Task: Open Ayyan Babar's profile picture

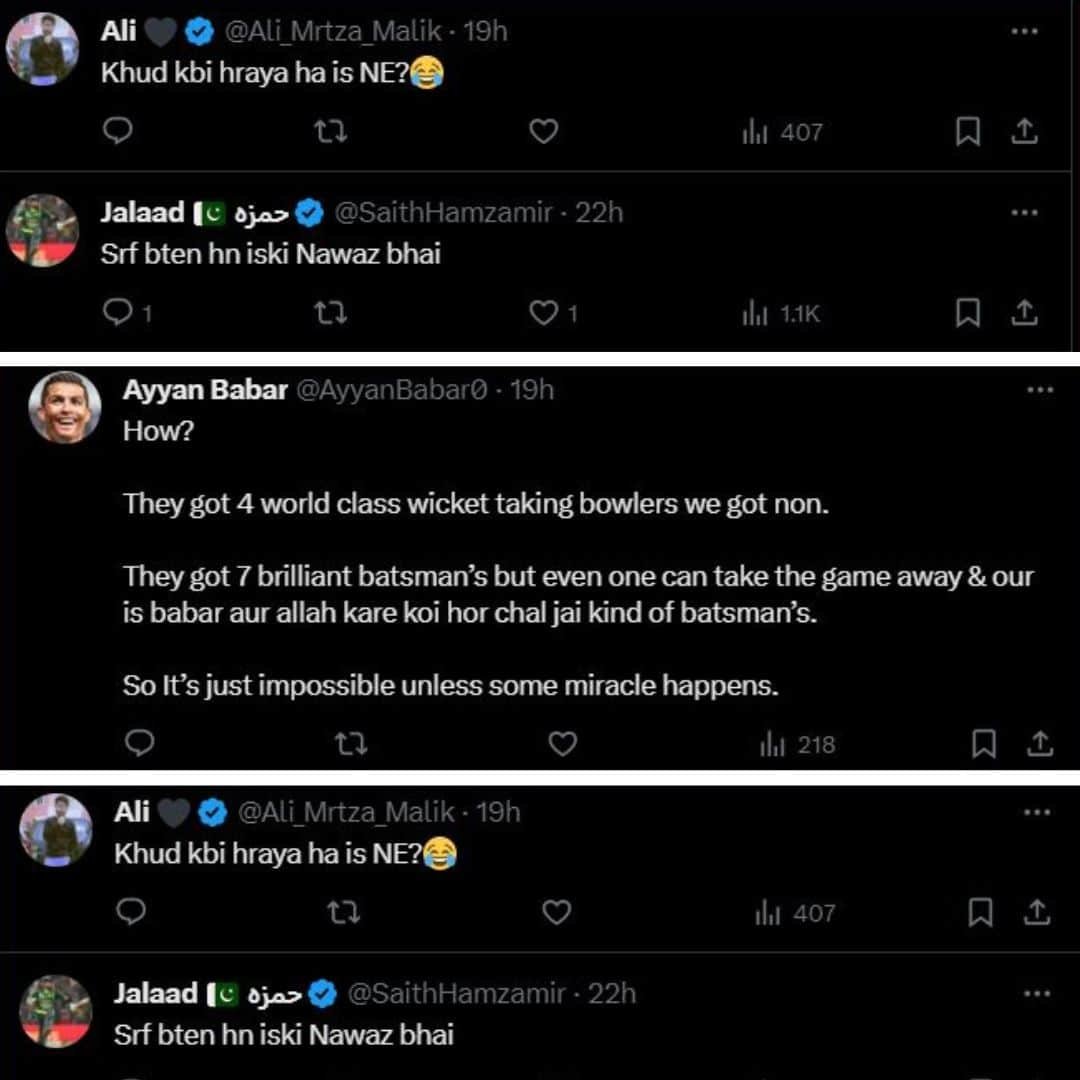Action: pos(65,407)
